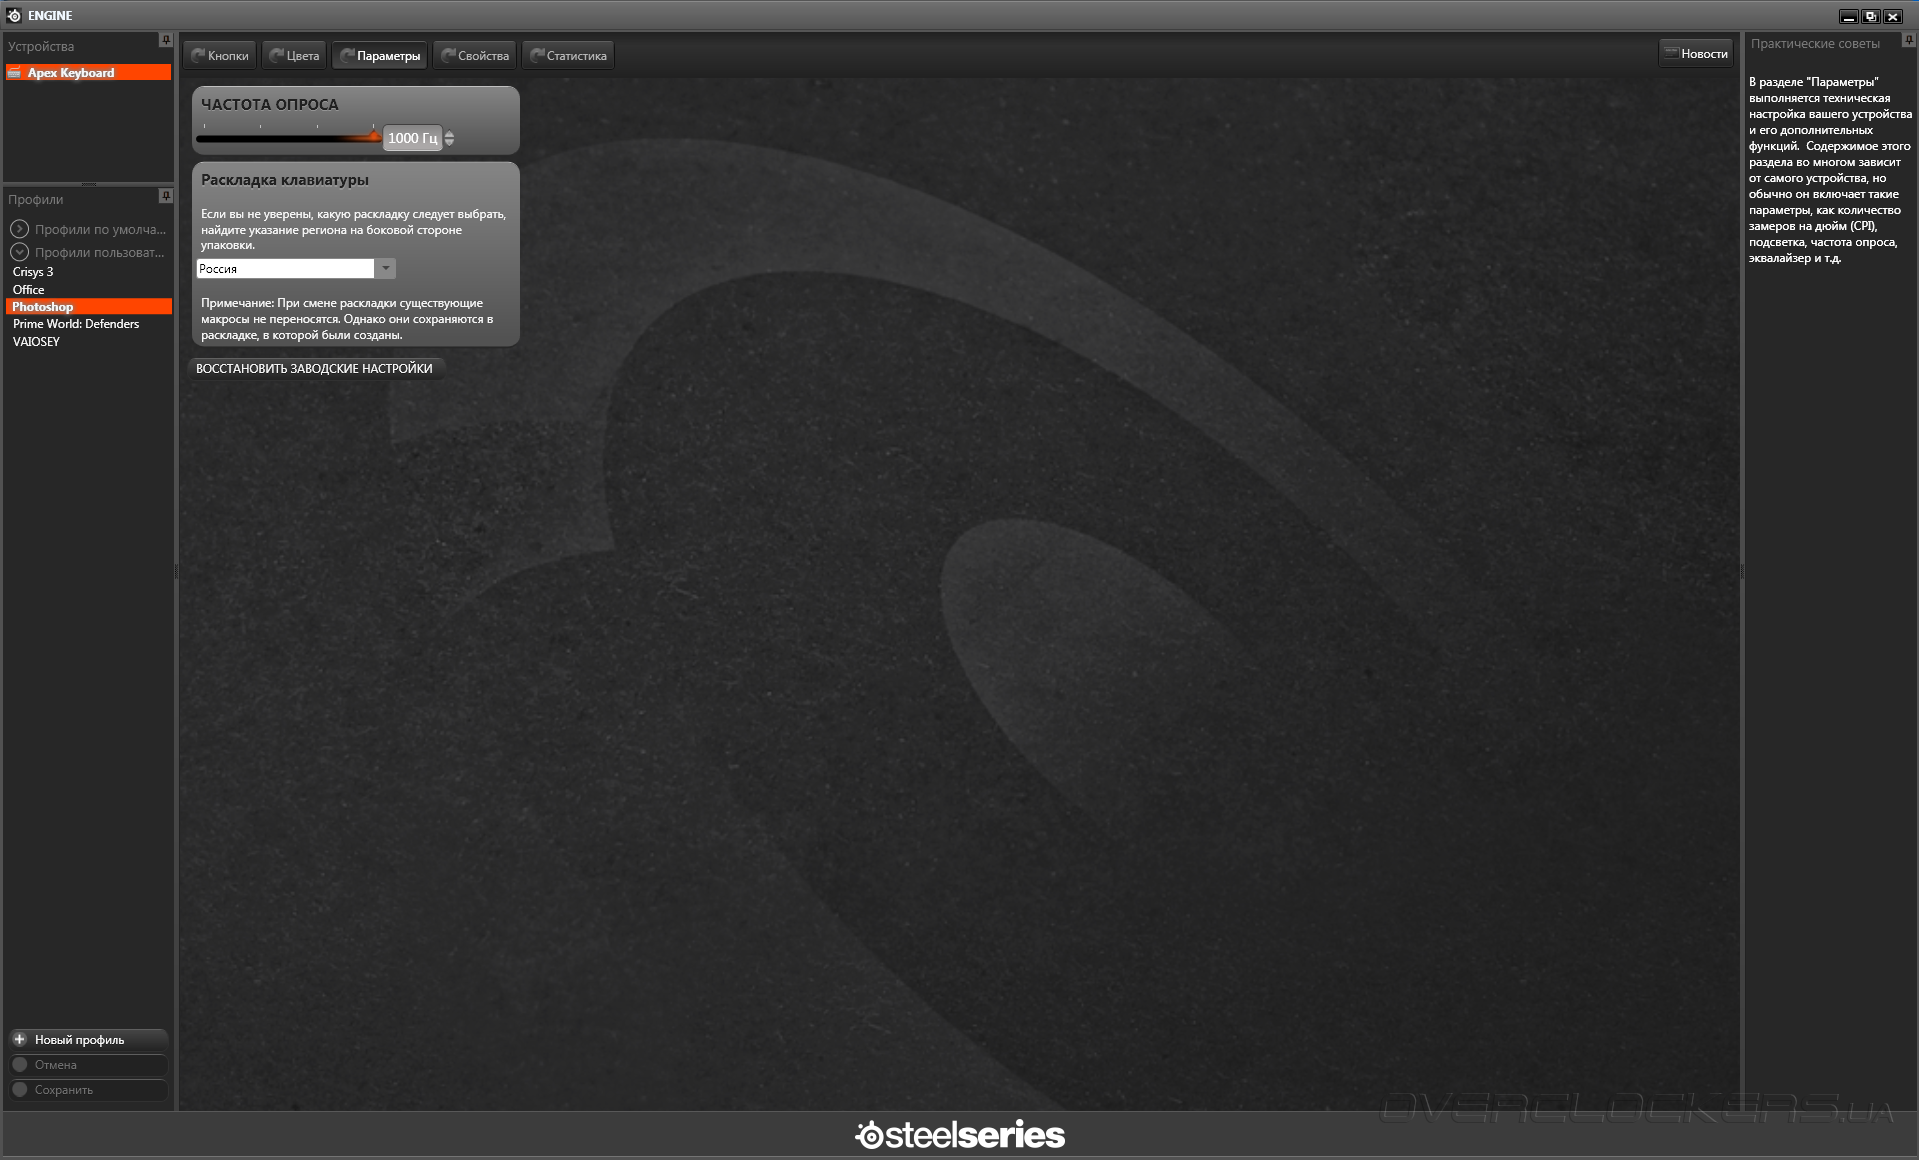Click the 1000 Гц value field

412,138
